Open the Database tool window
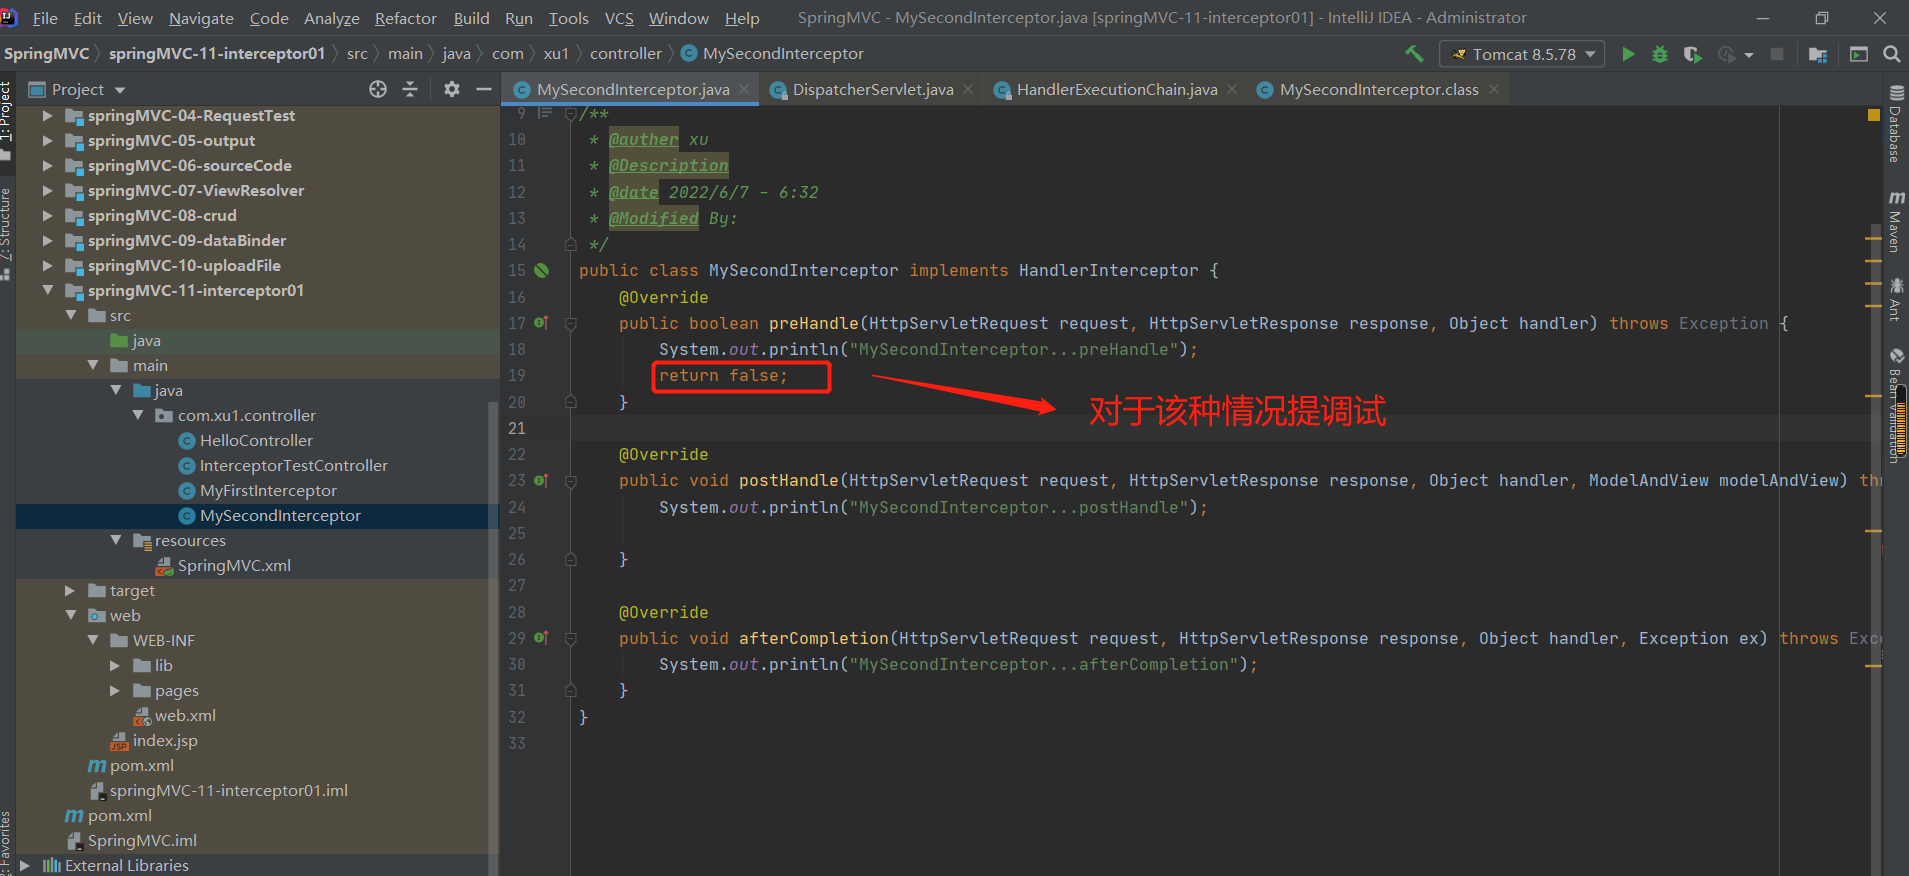Image resolution: width=1909 pixels, height=876 pixels. click(x=1895, y=125)
